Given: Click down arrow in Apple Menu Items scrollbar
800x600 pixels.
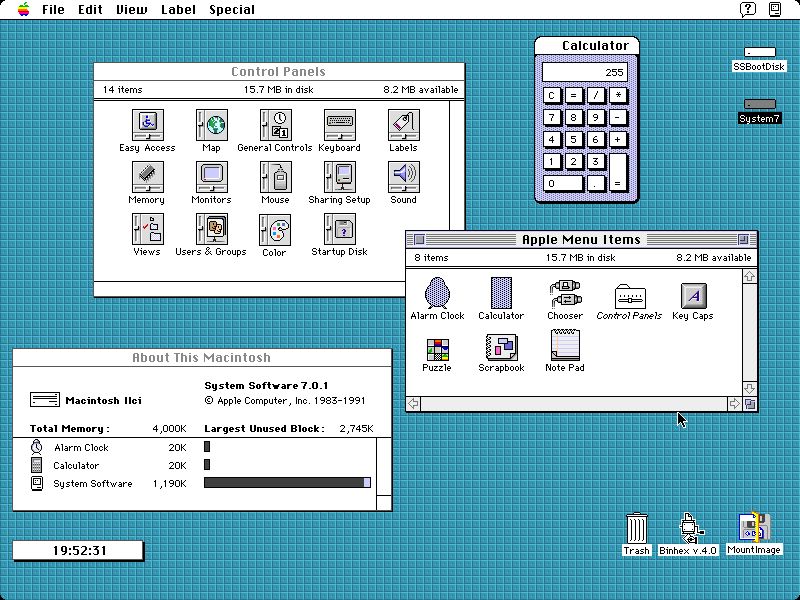Looking at the screenshot, I should (749, 388).
